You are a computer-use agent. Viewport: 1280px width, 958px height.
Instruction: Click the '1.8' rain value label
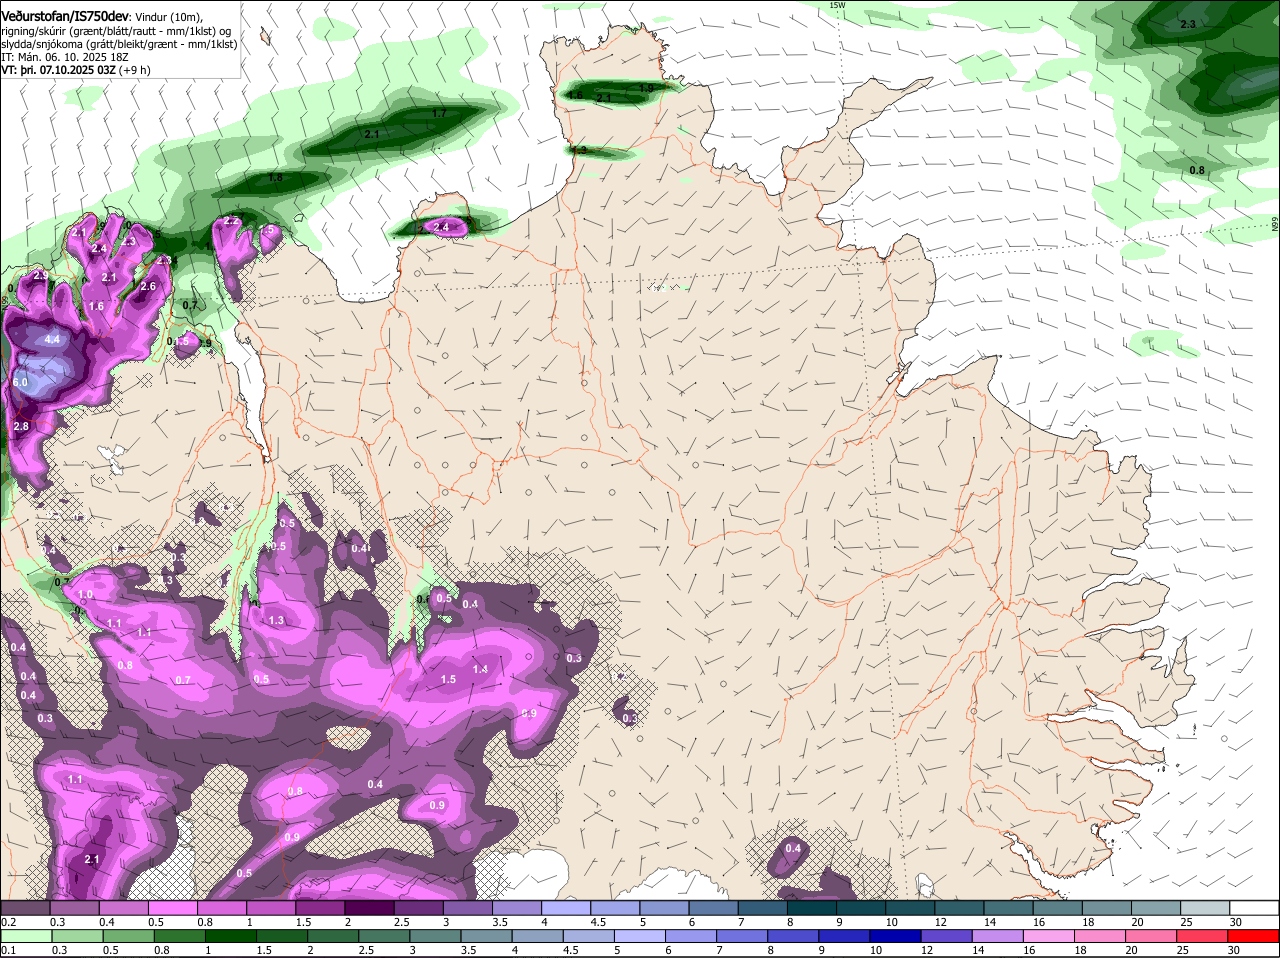point(276,178)
